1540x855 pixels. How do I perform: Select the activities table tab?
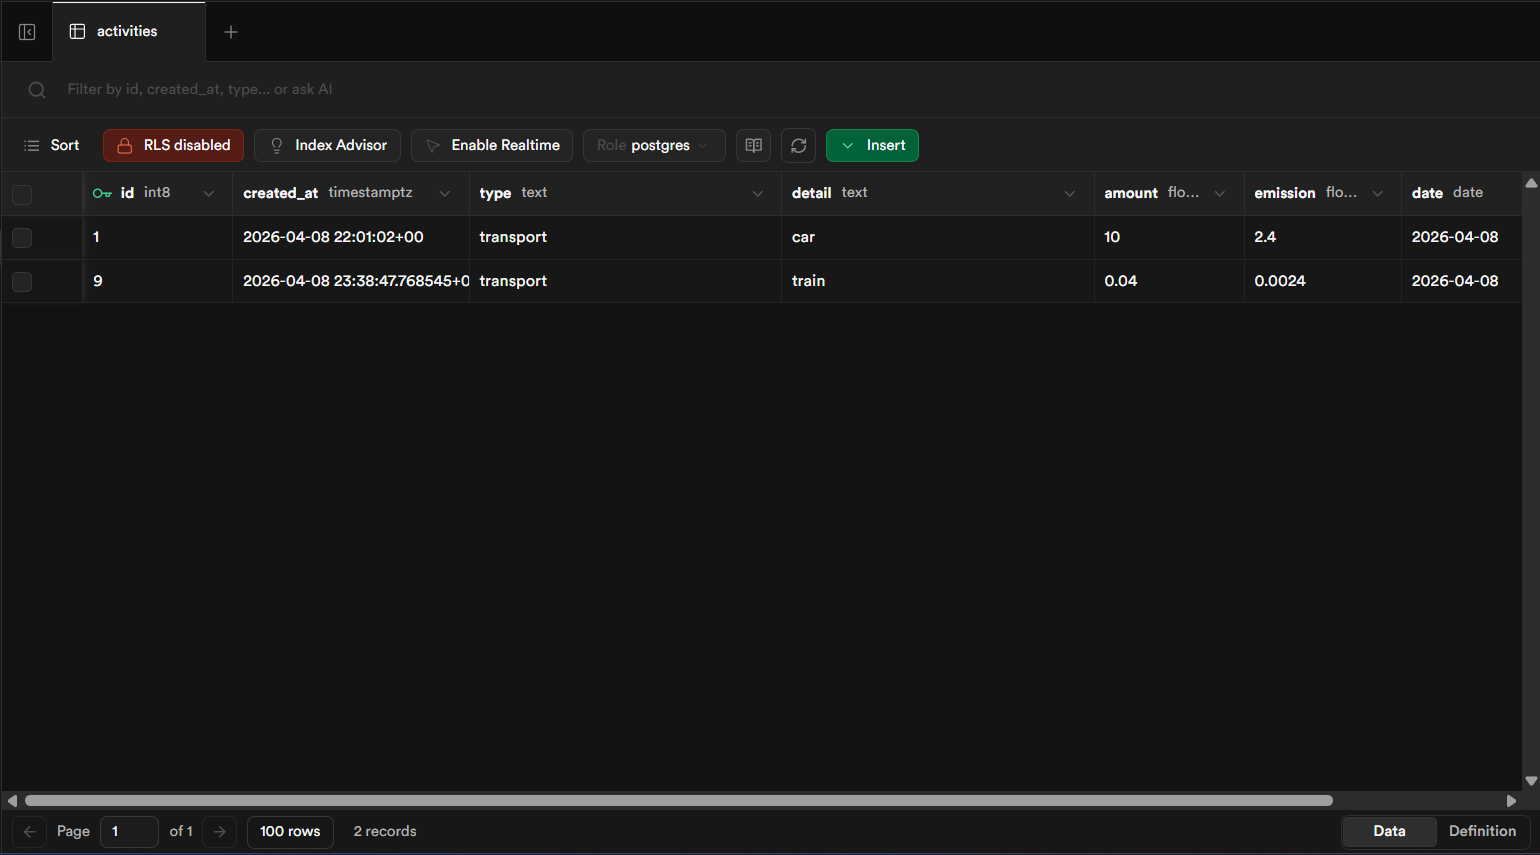[127, 31]
